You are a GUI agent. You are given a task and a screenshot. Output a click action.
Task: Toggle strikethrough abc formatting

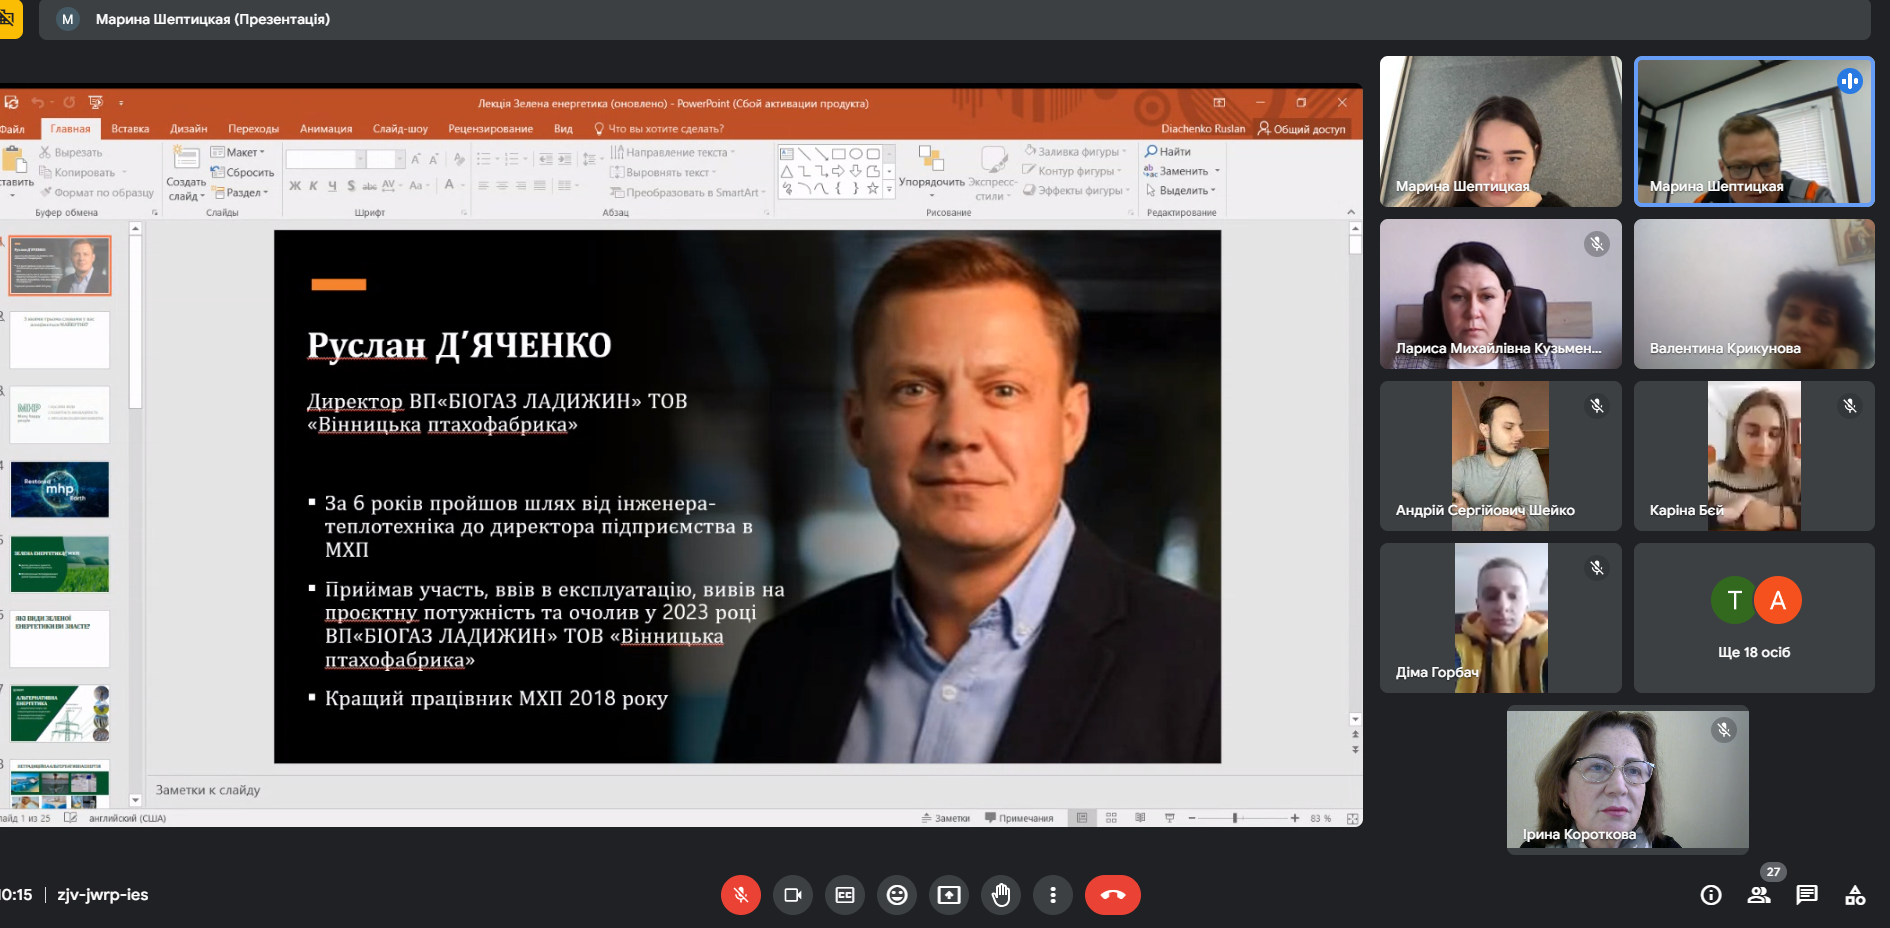tap(369, 186)
